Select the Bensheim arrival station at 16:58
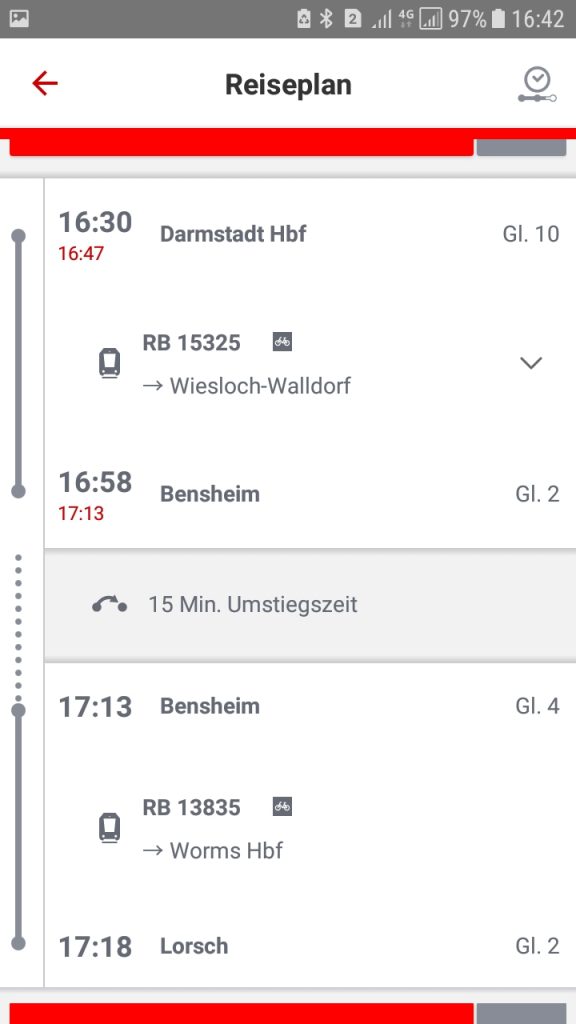This screenshot has width=576, height=1024. click(210, 494)
